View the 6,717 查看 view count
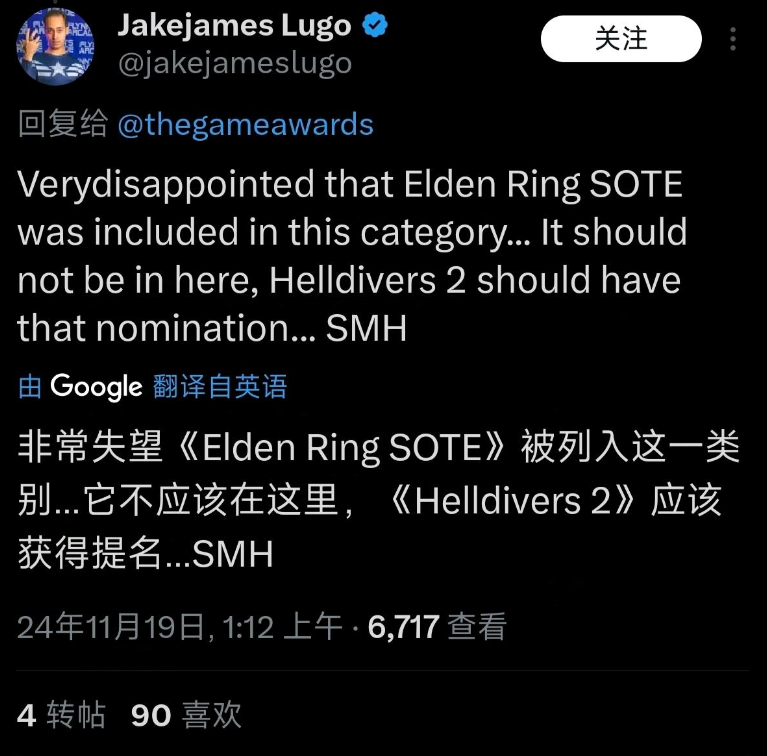767x756 pixels. point(437,626)
